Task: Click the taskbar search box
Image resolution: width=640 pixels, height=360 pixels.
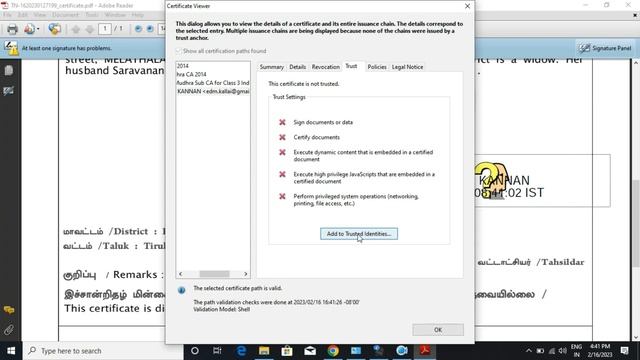Action: coord(103,351)
